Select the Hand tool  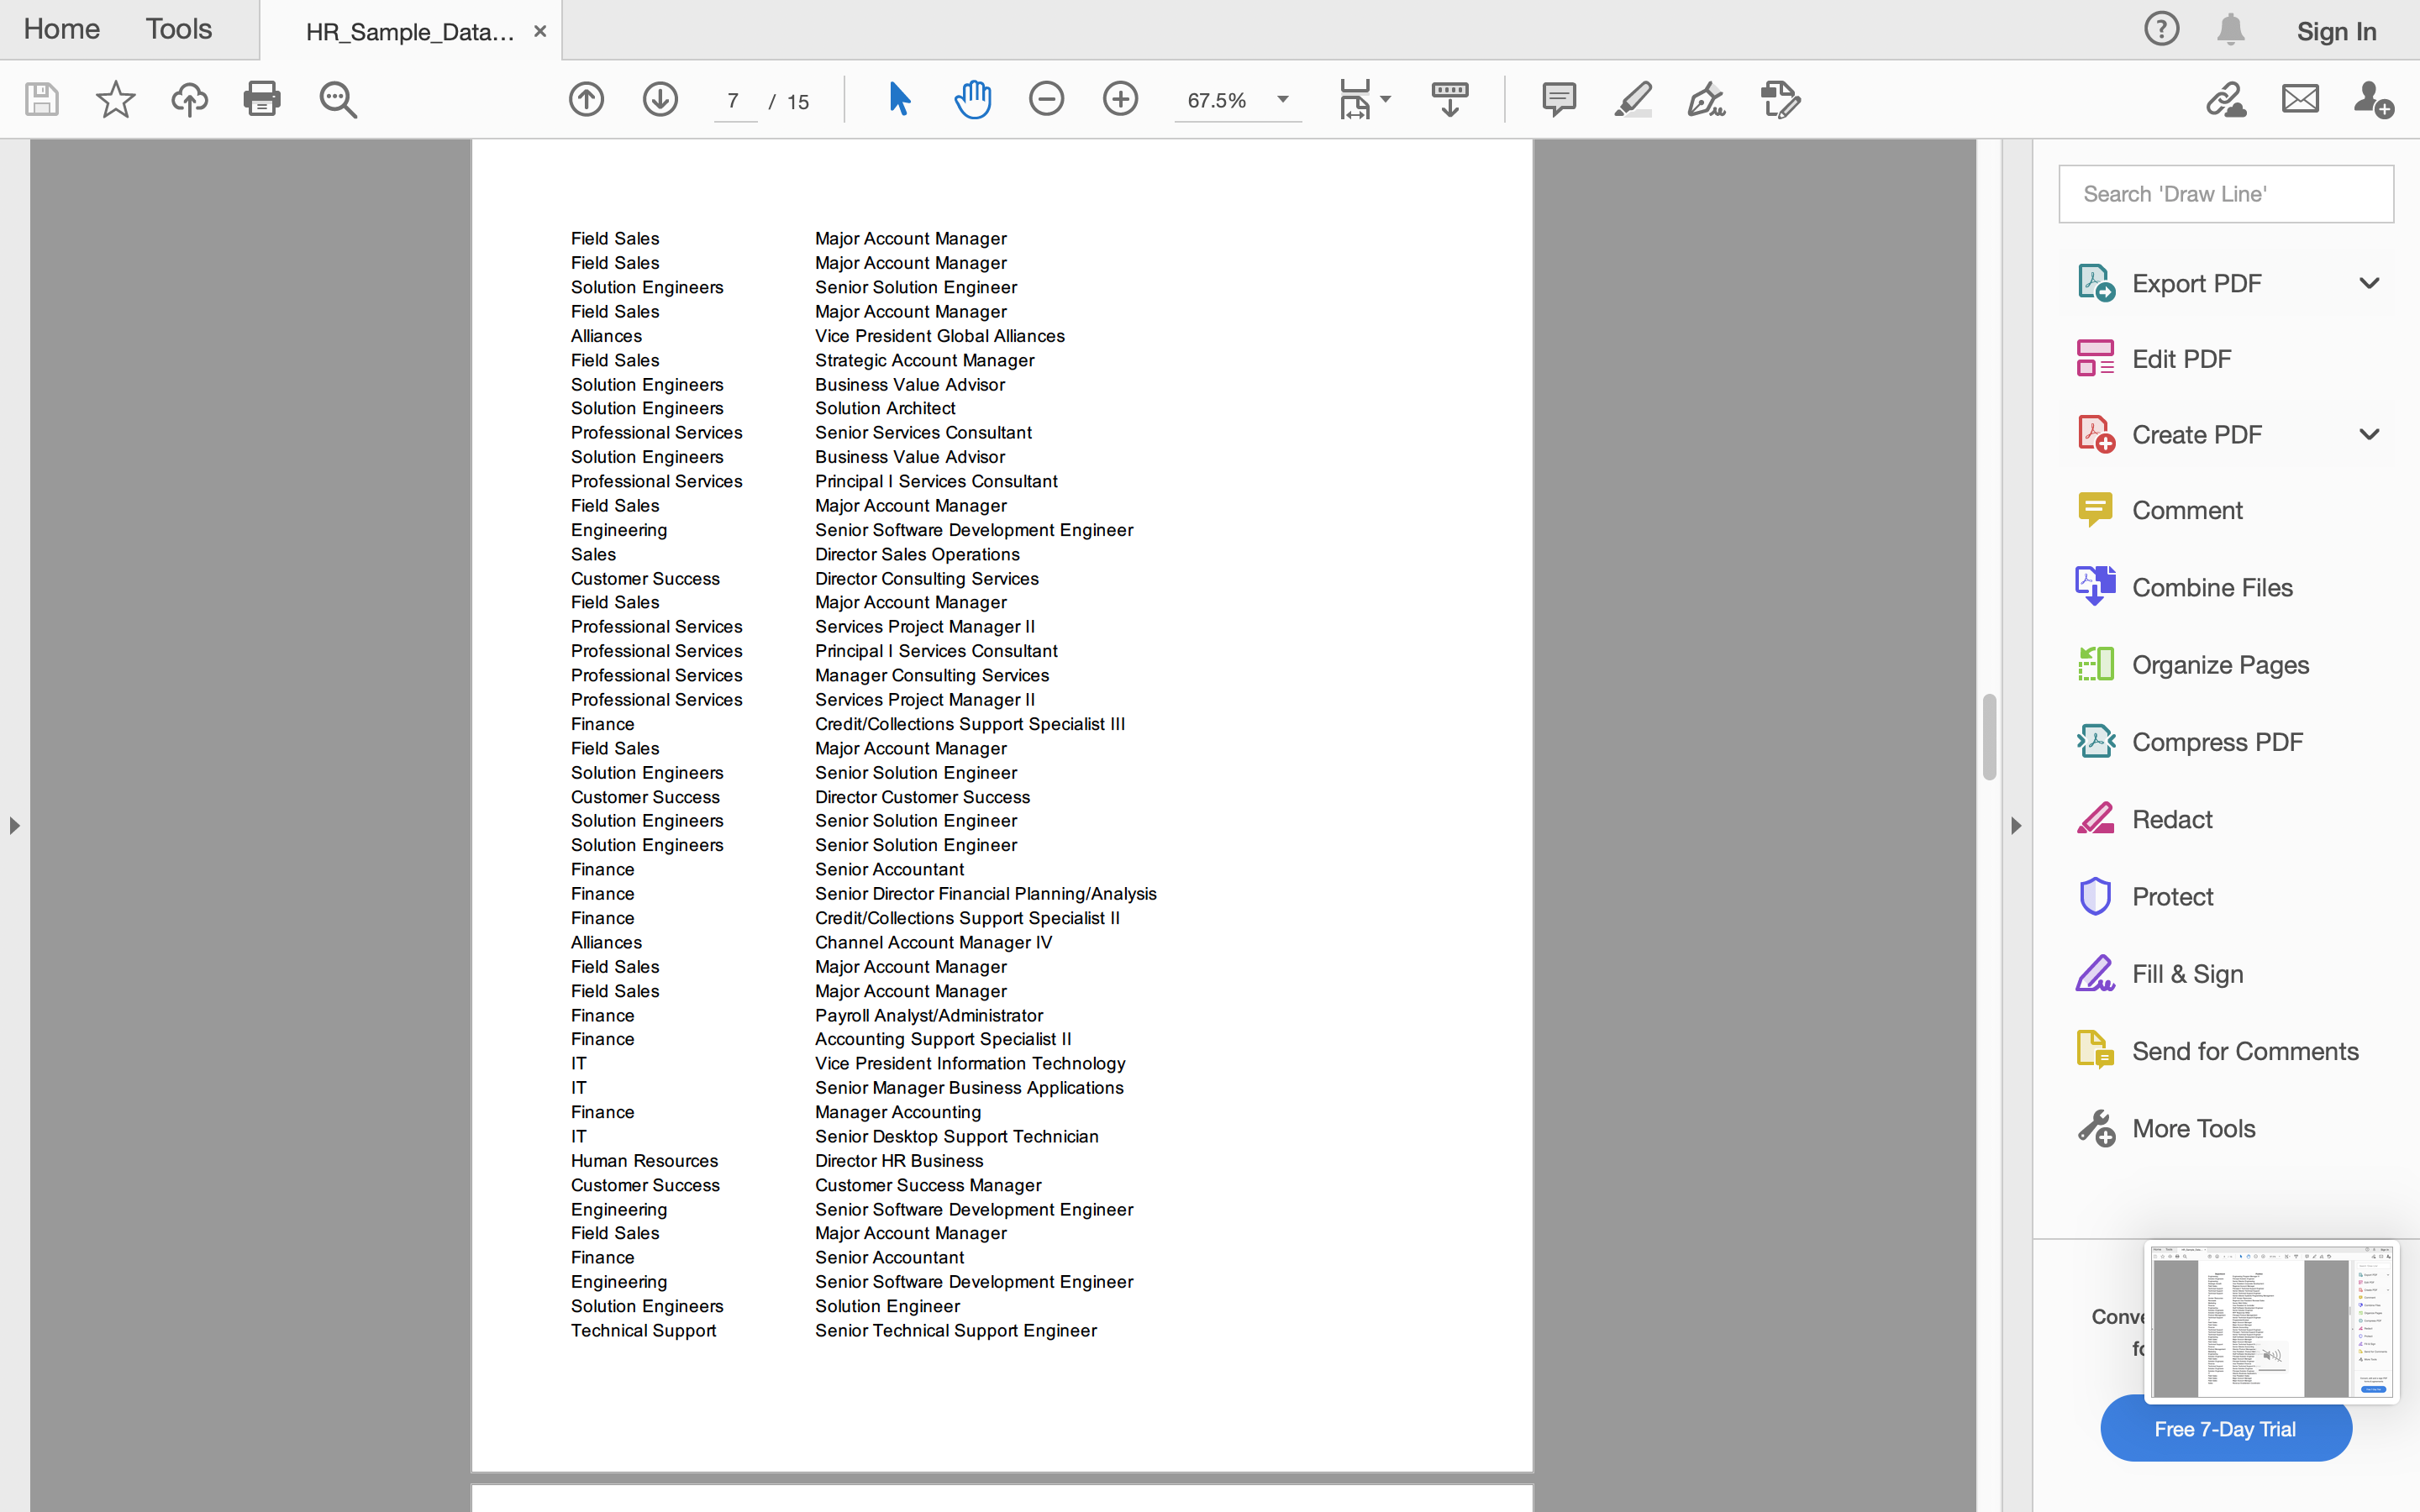[972, 99]
